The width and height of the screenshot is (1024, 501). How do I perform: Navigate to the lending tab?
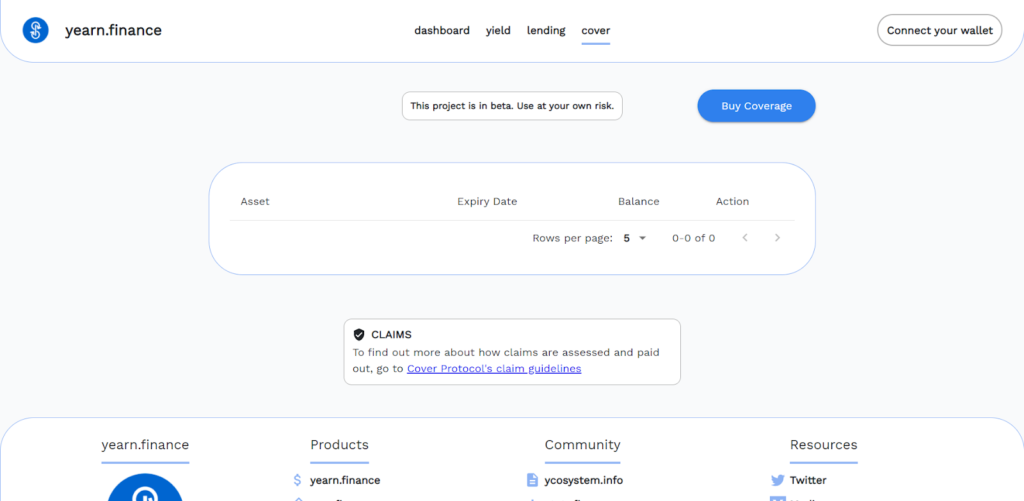pyautogui.click(x=546, y=30)
